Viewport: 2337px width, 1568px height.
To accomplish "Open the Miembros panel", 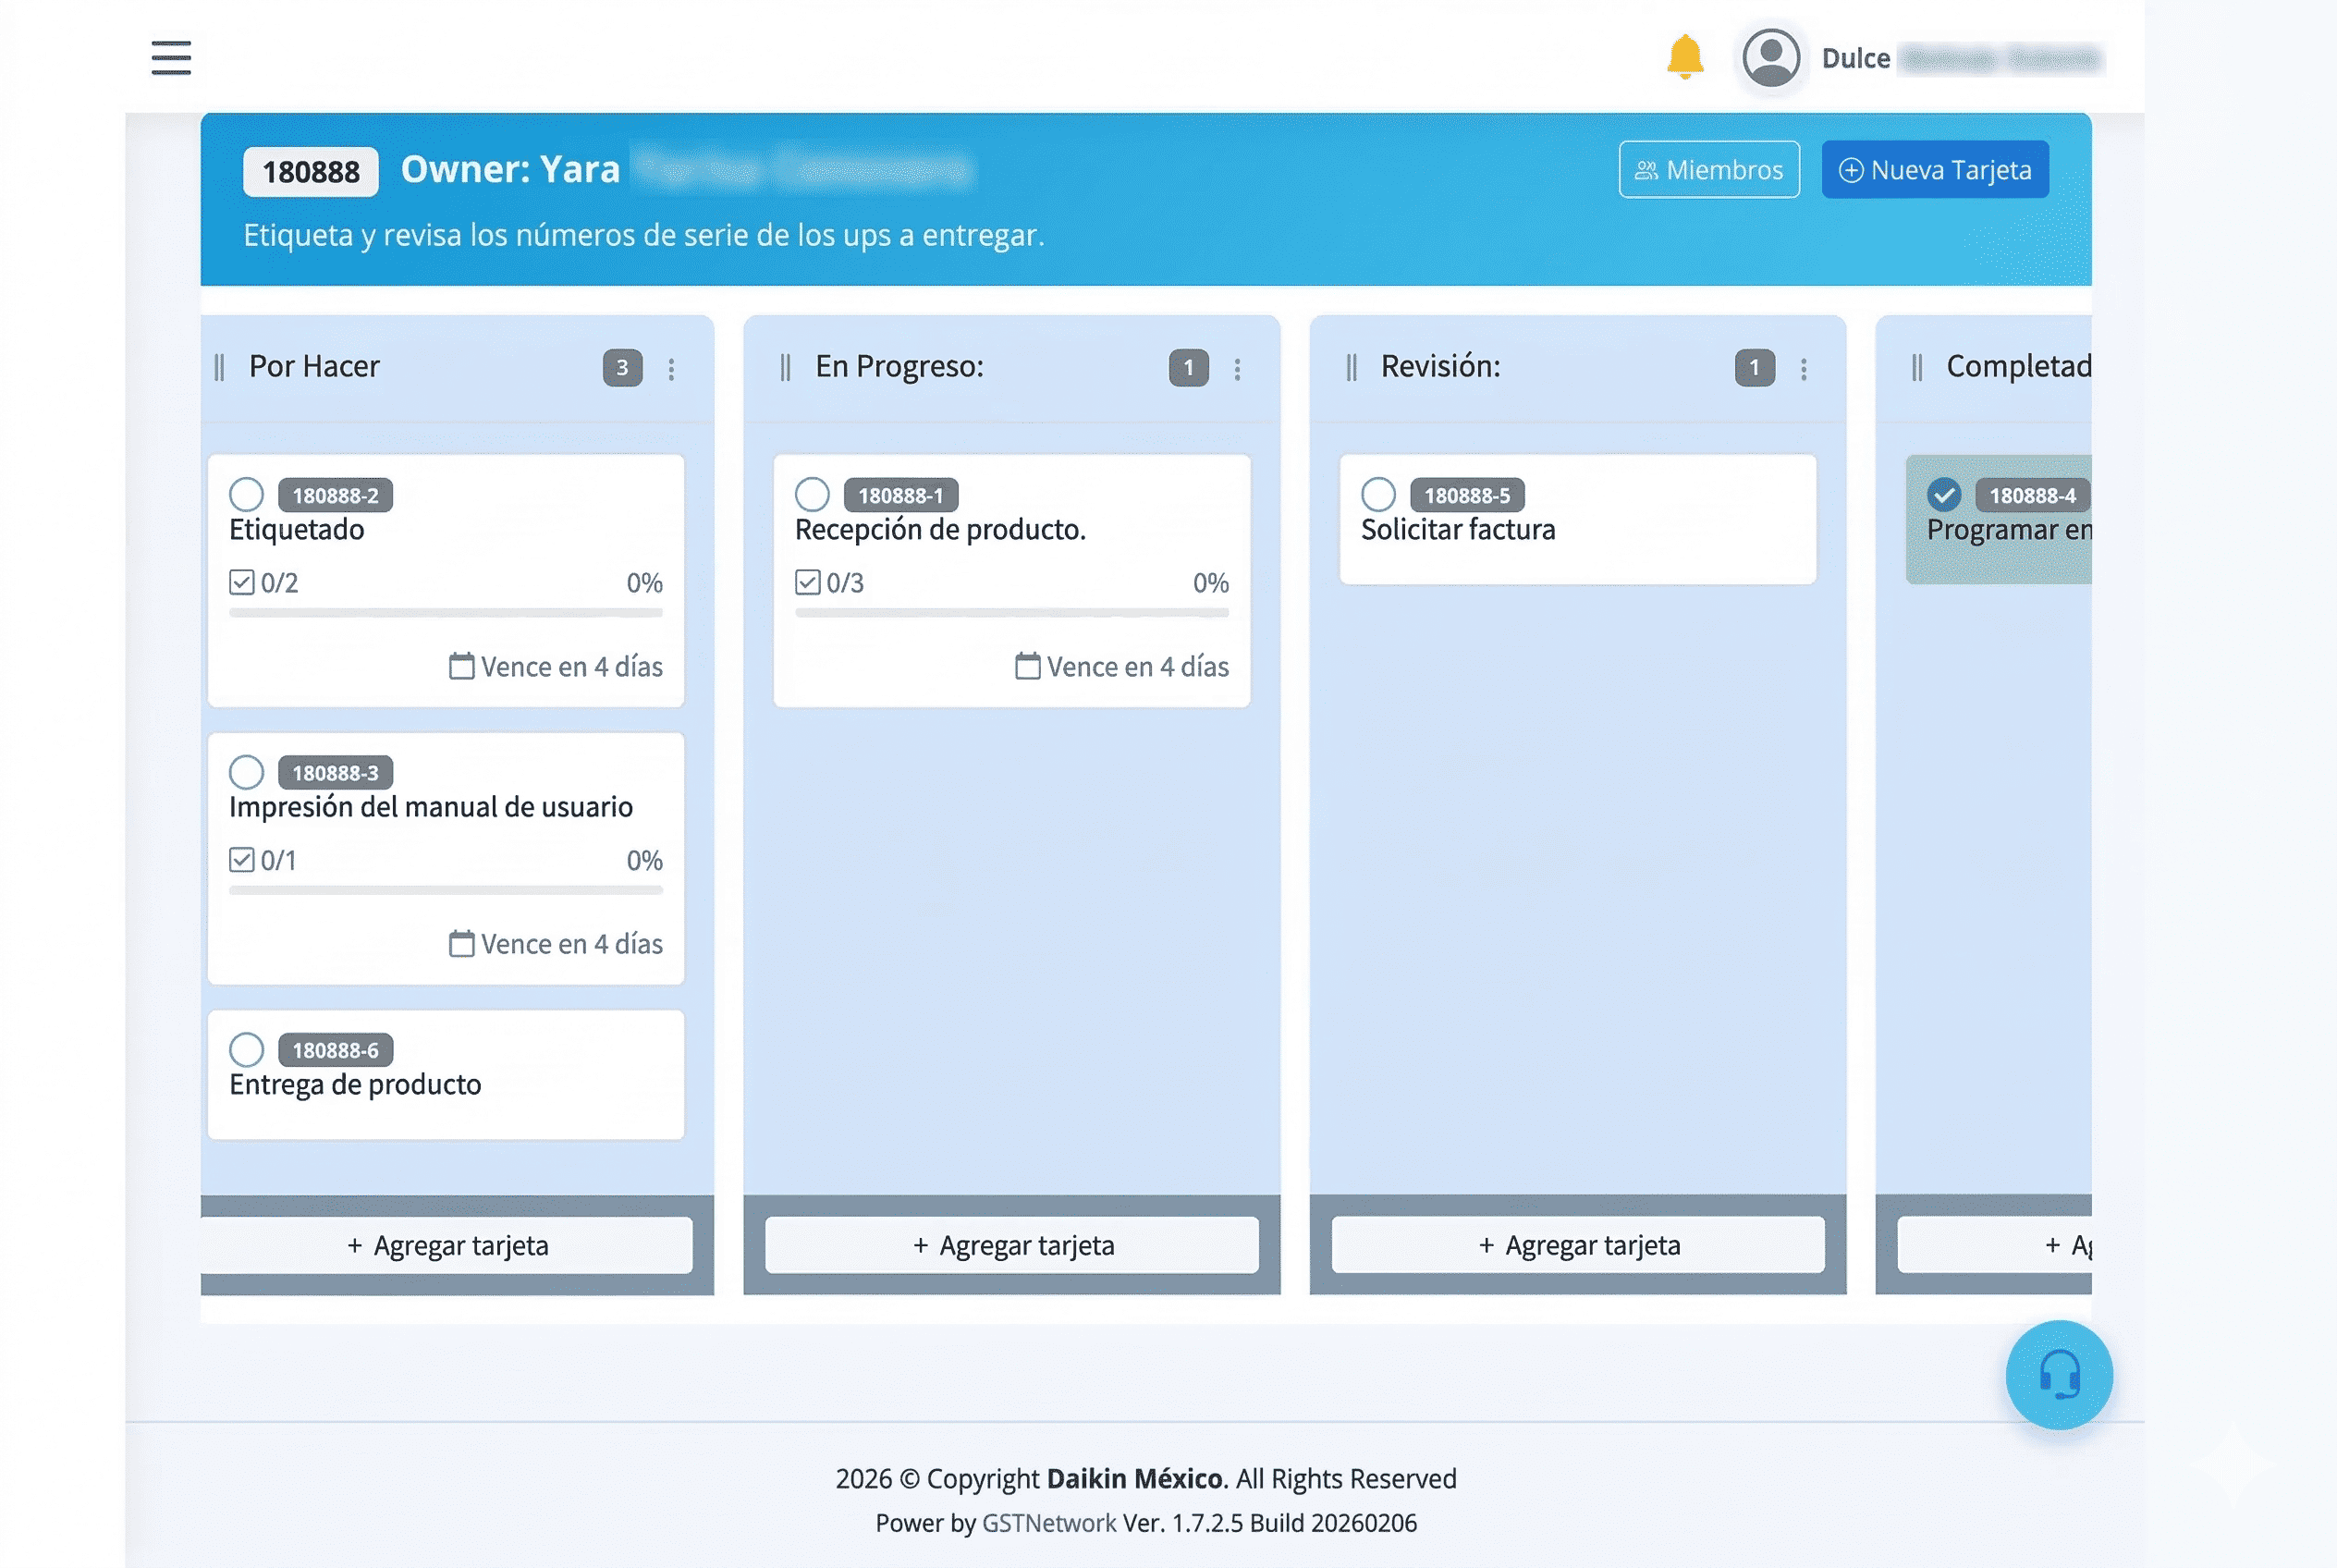I will click(x=1708, y=170).
